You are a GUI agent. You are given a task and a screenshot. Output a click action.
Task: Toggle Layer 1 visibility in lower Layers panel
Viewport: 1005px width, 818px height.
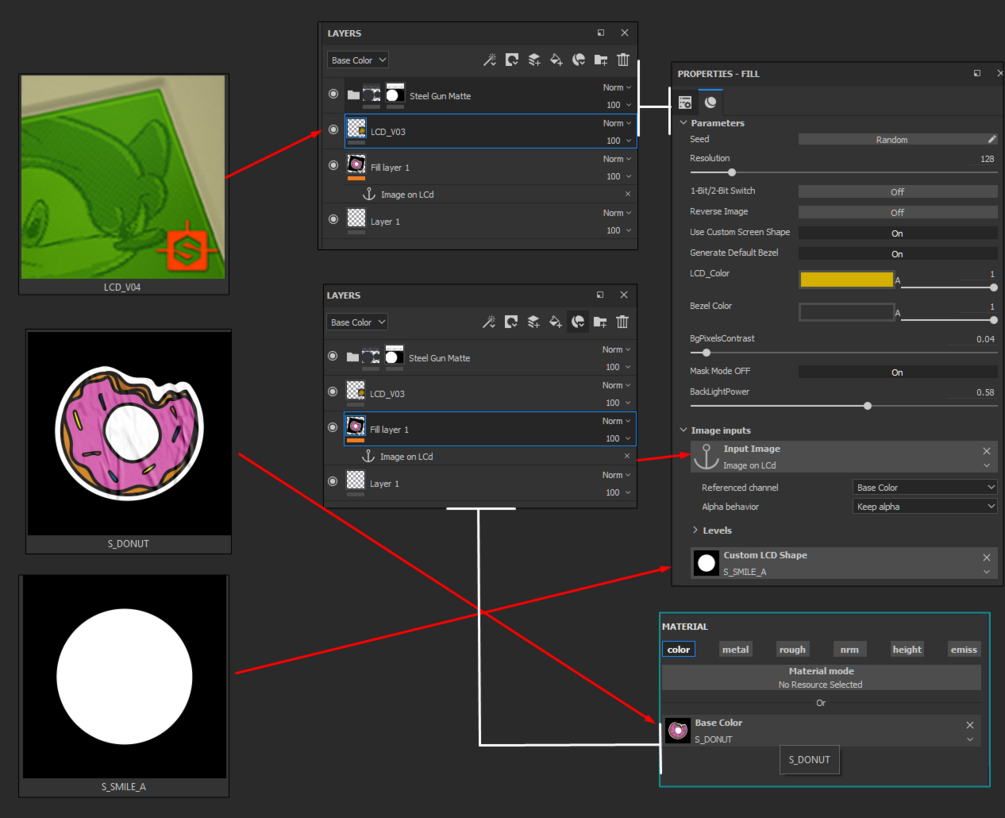click(333, 481)
